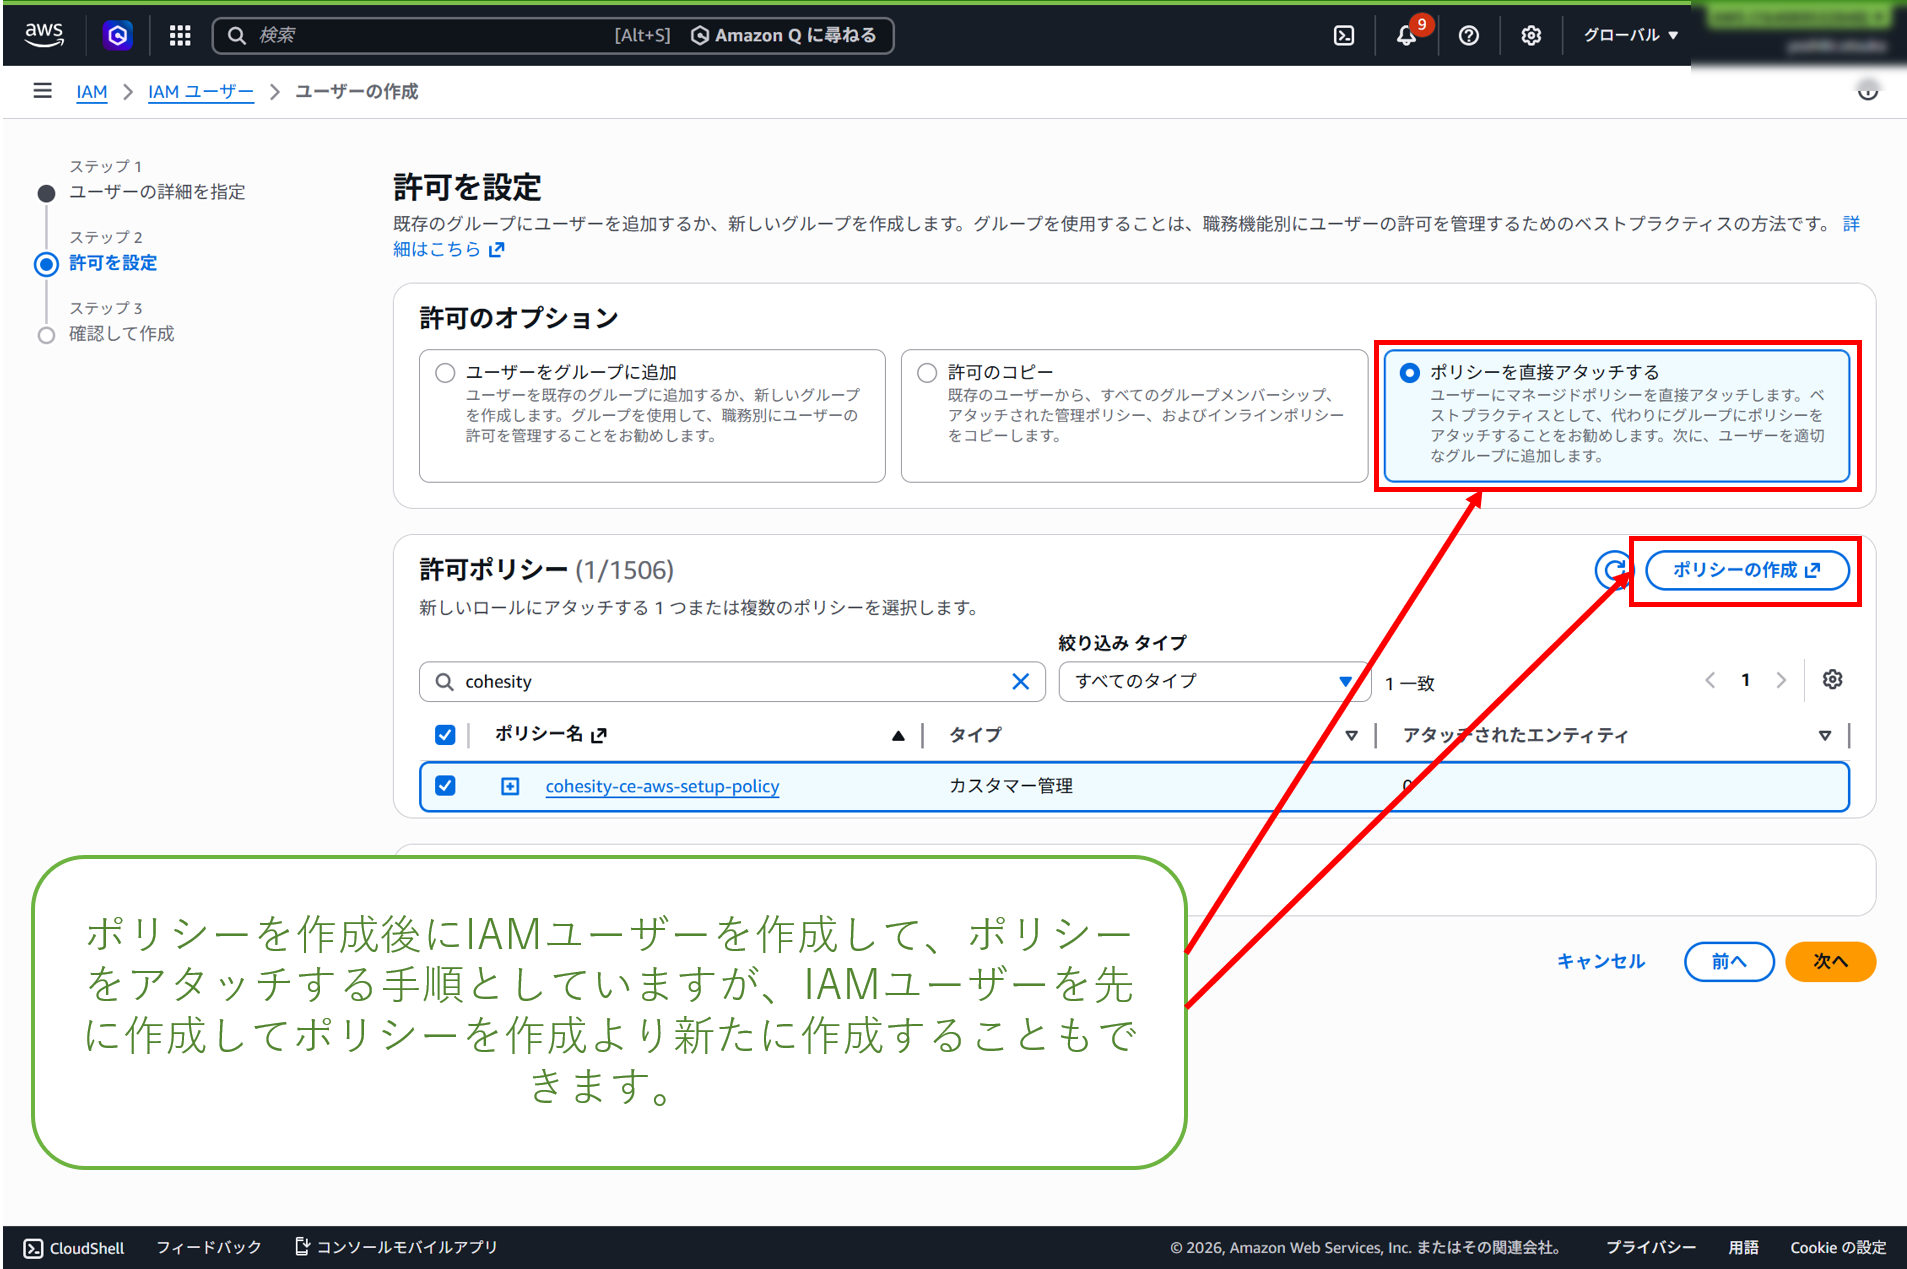The width and height of the screenshot is (1907, 1269).
Task: Open the 詳細はこちら external link
Action: pyautogui.click(x=449, y=249)
